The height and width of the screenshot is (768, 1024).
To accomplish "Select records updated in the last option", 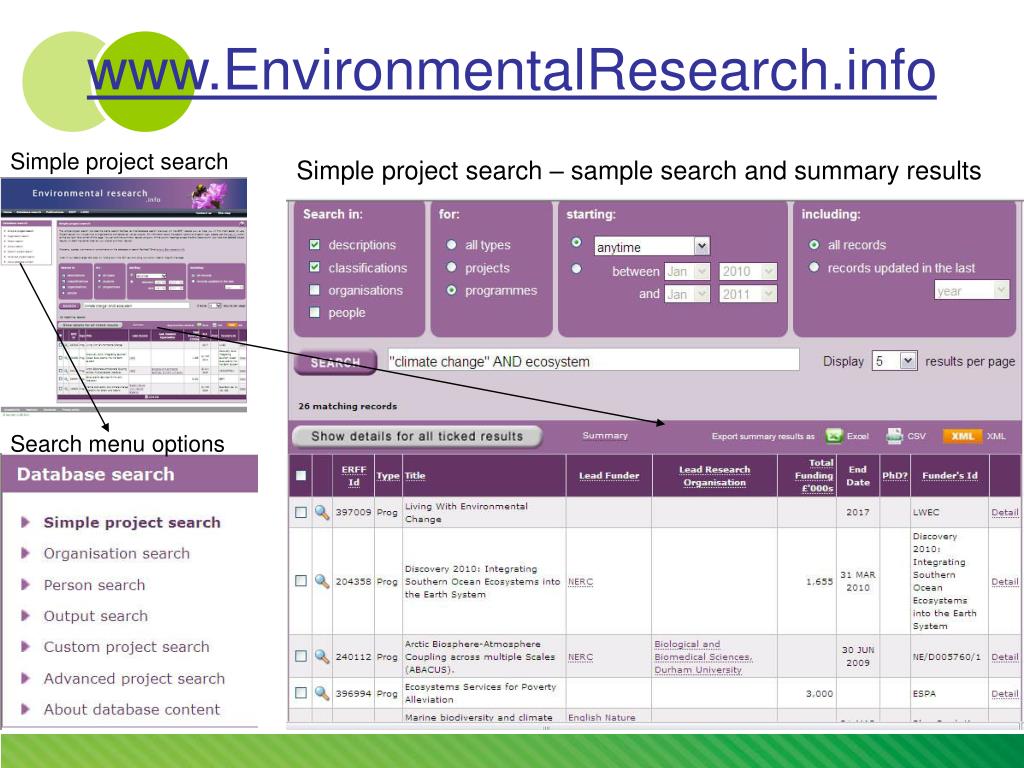I will click(x=814, y=267).
